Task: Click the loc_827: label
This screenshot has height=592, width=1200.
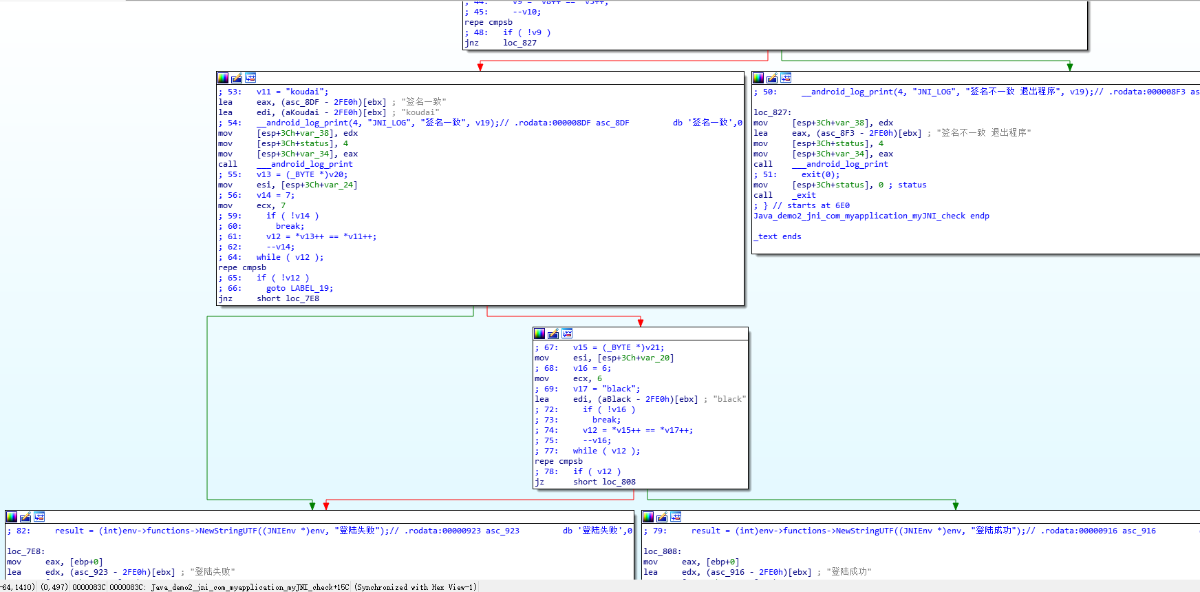Action: point(773,112)
